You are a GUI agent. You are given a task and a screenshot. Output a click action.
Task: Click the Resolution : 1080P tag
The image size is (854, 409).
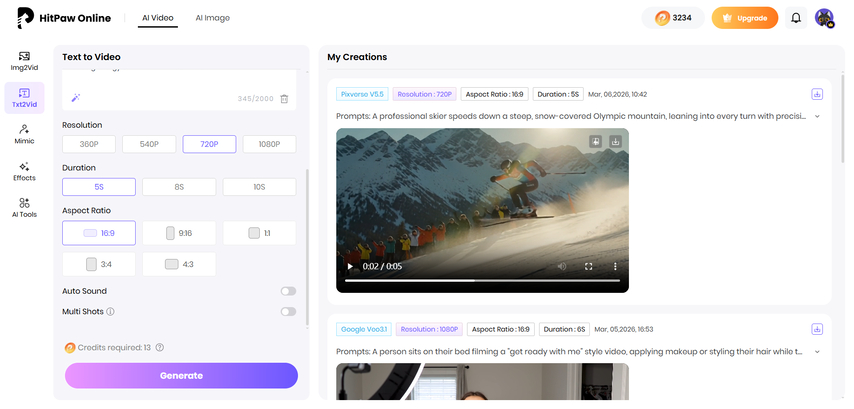tap(429, 329)
